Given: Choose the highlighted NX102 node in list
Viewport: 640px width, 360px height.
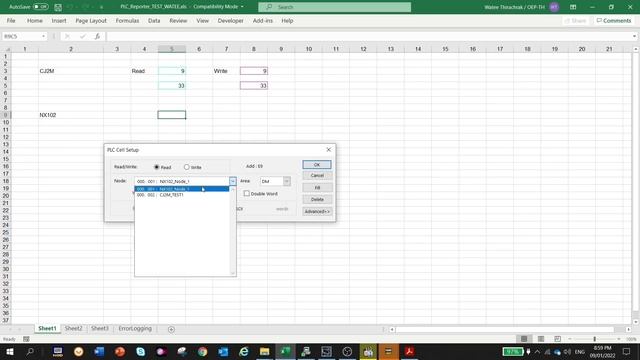Looking at the screenshot, I should point(182,189).
